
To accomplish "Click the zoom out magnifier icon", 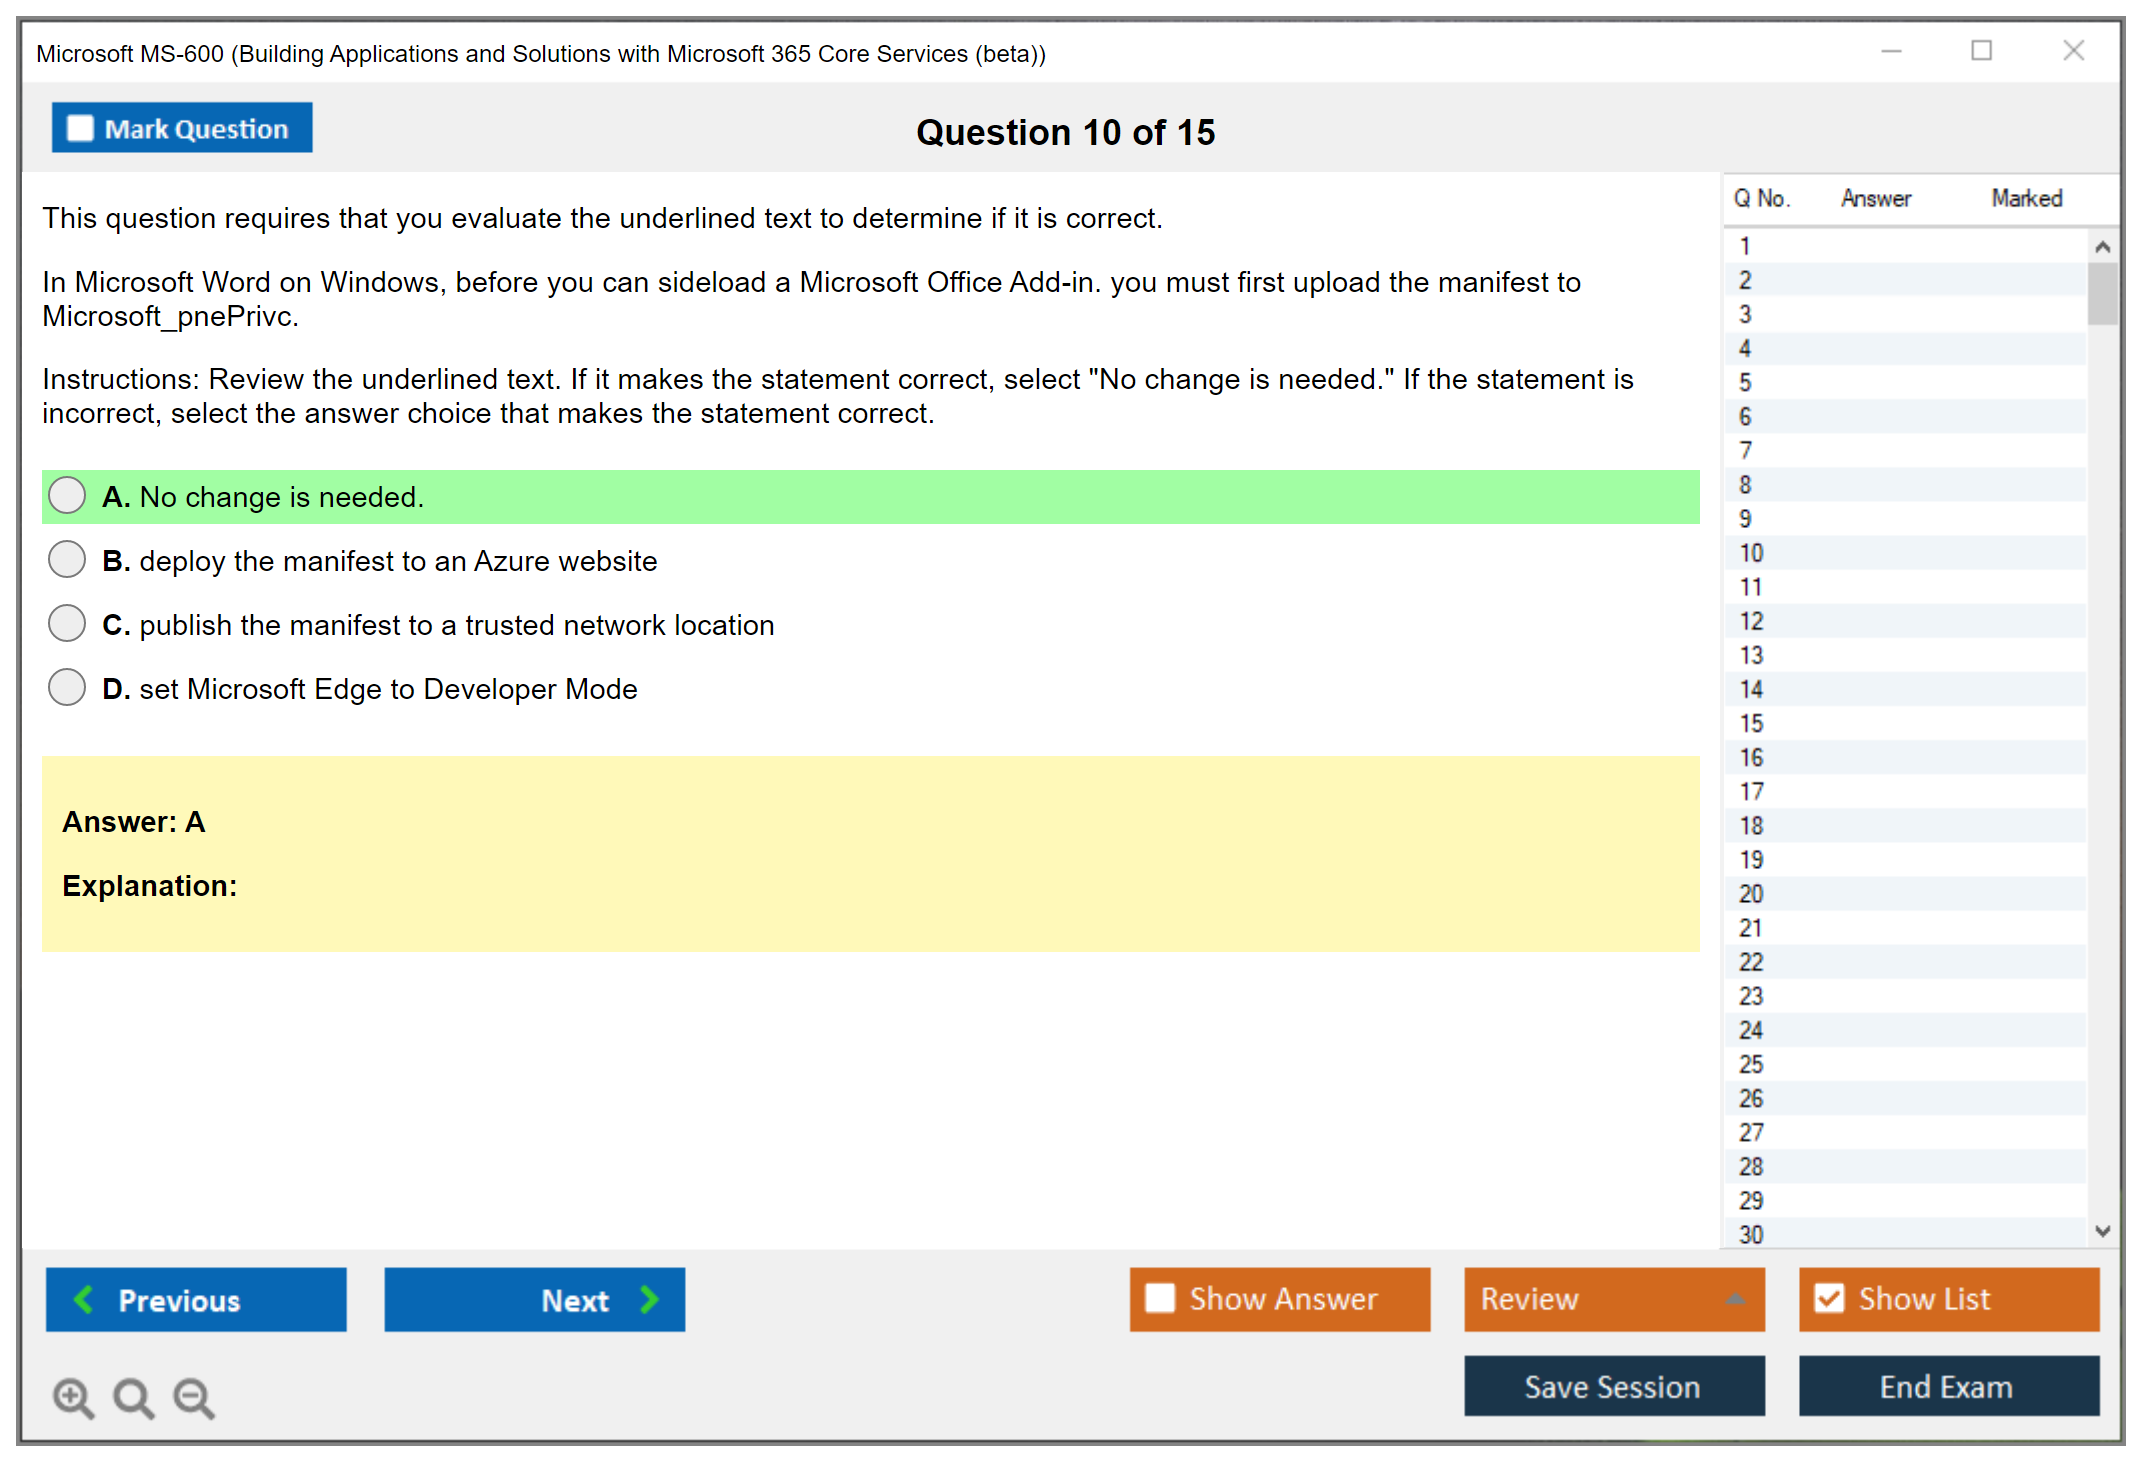I will point(194,1397).
